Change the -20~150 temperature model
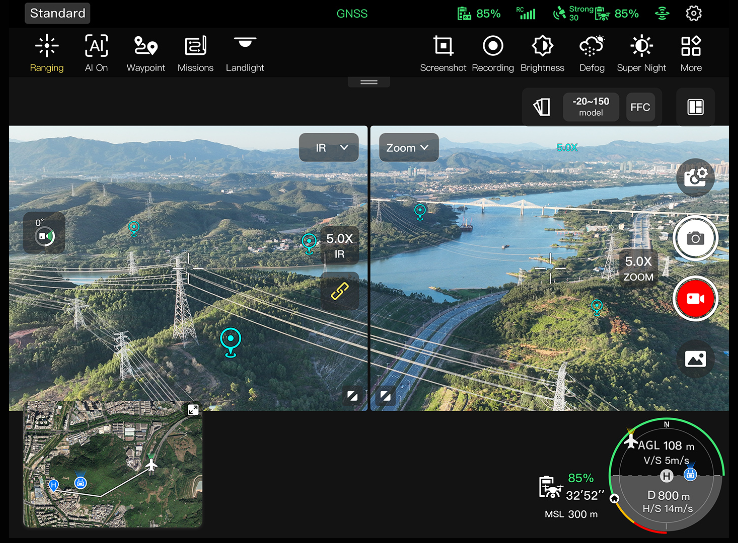738x543 pixels. [591, 107]
